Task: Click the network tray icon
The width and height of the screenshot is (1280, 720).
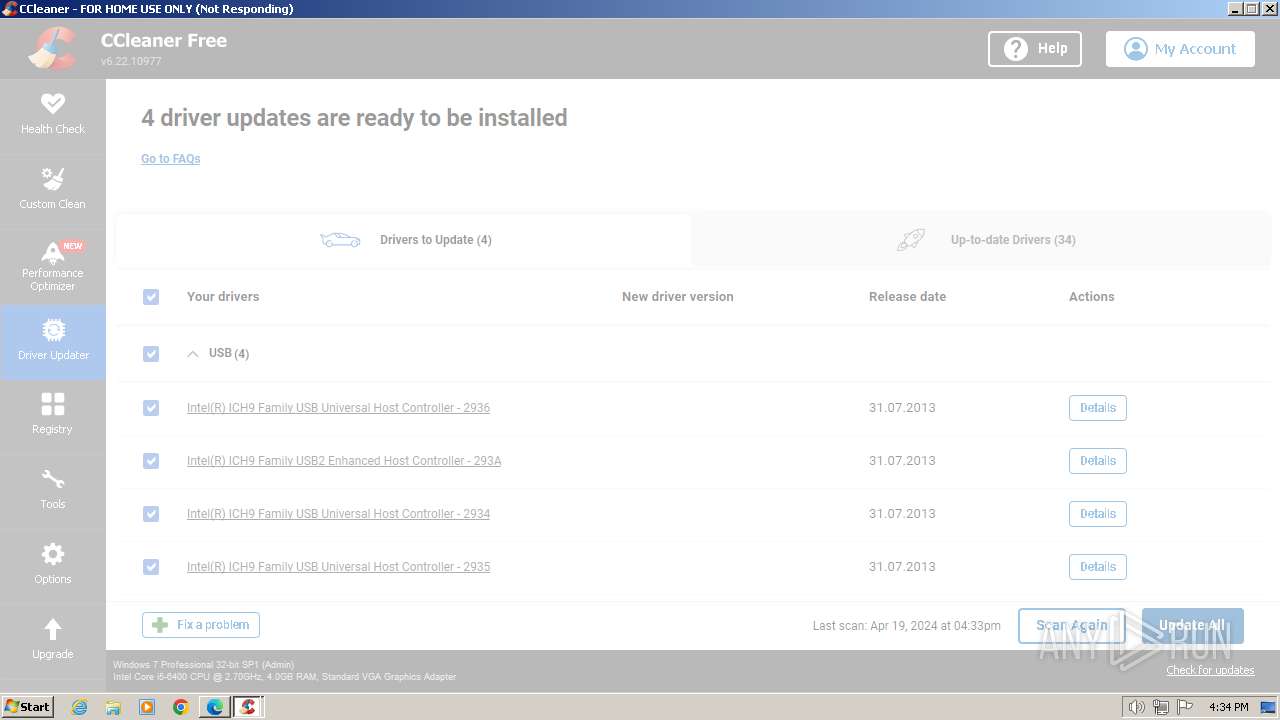Action: pos(1160,707)
